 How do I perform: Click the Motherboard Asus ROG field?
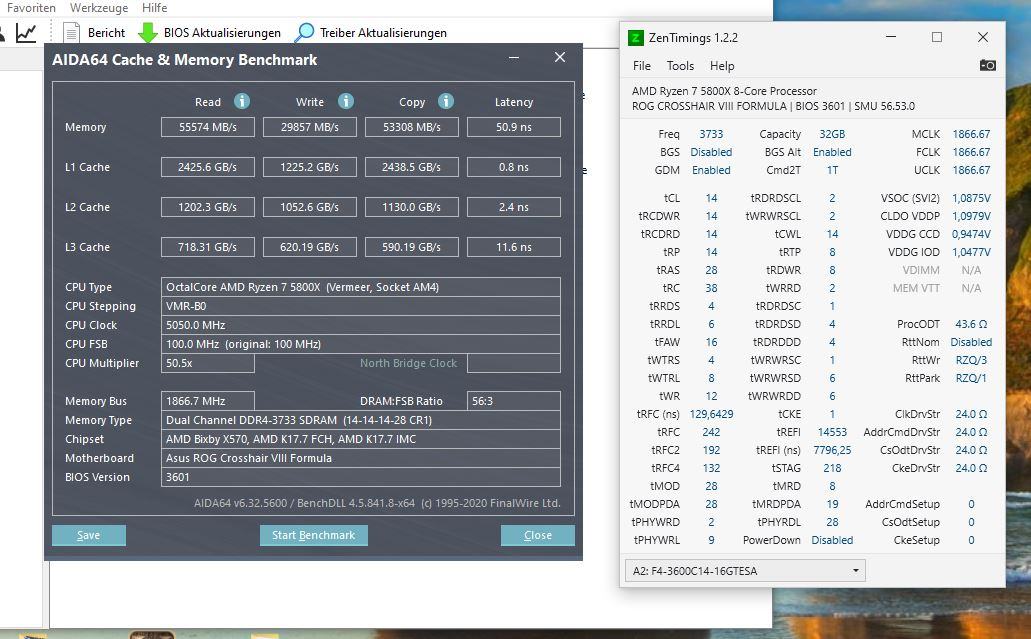click(x=360, y=458)
